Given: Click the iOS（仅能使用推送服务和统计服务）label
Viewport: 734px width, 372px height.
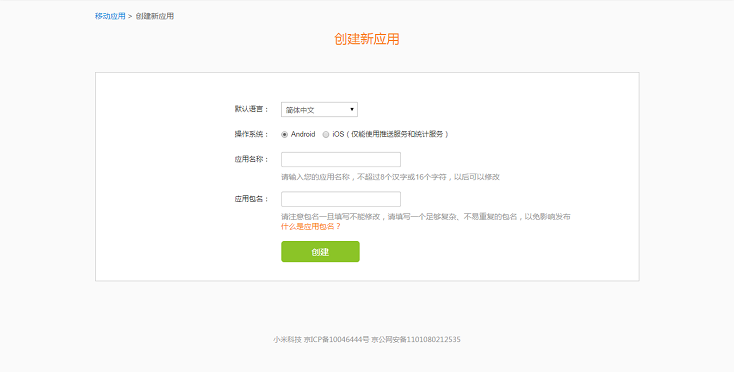Looking at the screenshot, I should [391, 134].
